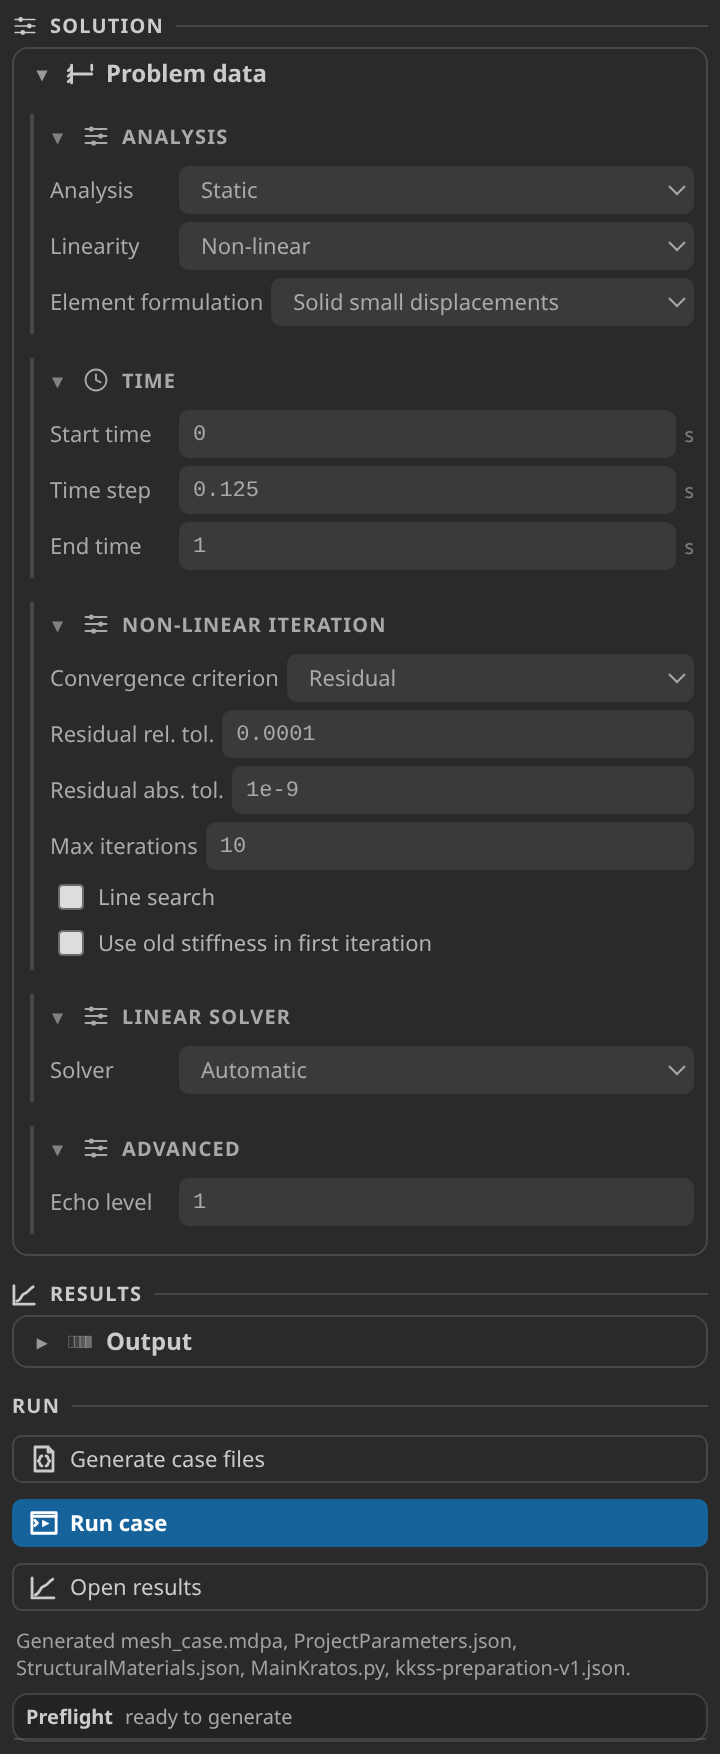Click the Preflight ready to generate status
720x1754 pixels.
[360, 1717]
